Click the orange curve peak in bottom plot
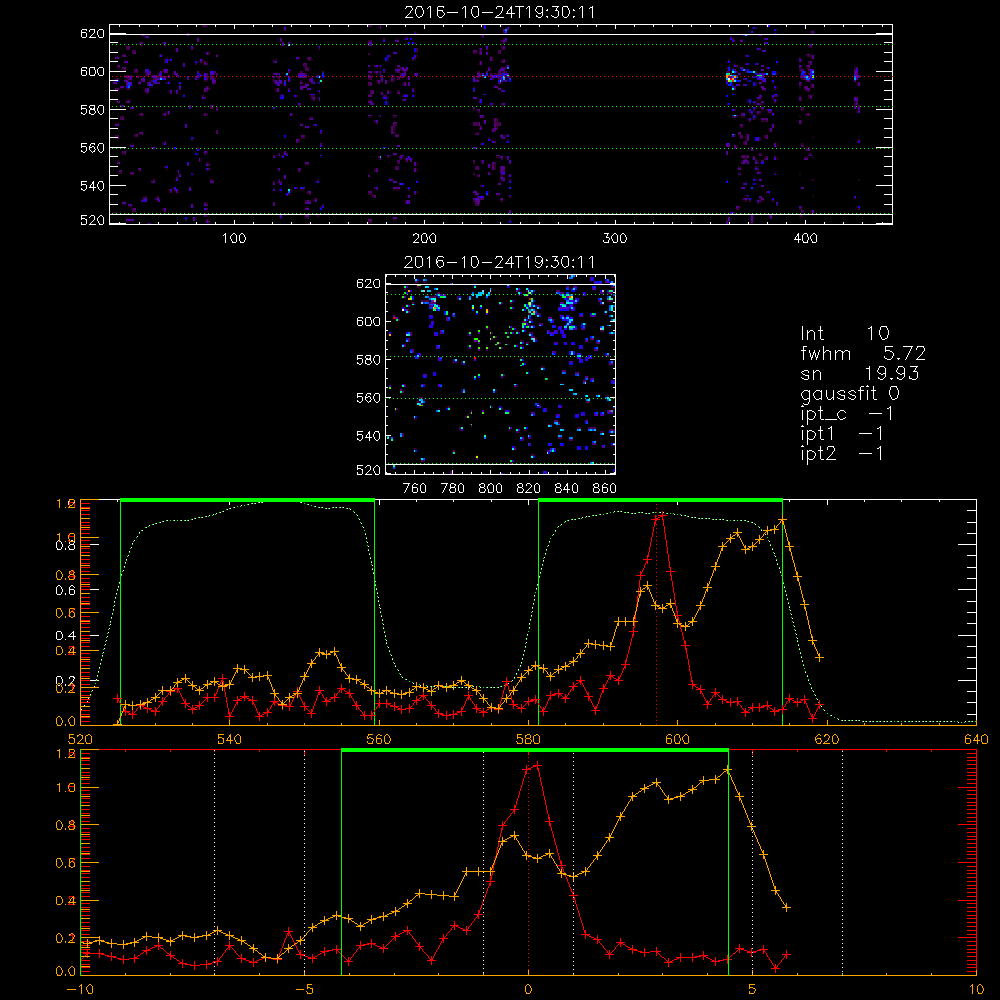Image resolution: width=1000 pixels, height=1000 pixels. pyautogui.click(x=727, y=770)
